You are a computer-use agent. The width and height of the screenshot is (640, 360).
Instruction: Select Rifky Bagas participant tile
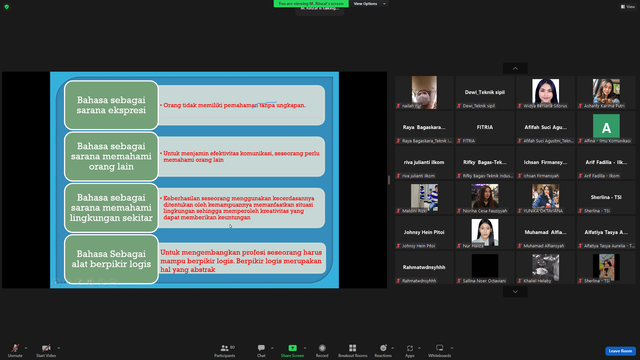[x=484, y=162]
